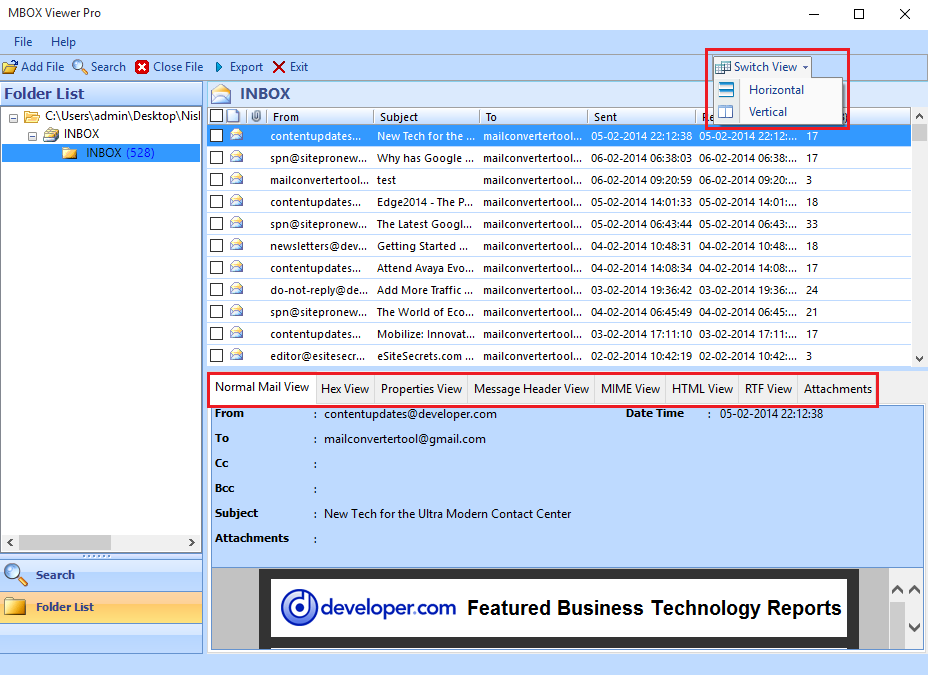
Task: Click the red Exit X icon
Action: pos(279,67)
